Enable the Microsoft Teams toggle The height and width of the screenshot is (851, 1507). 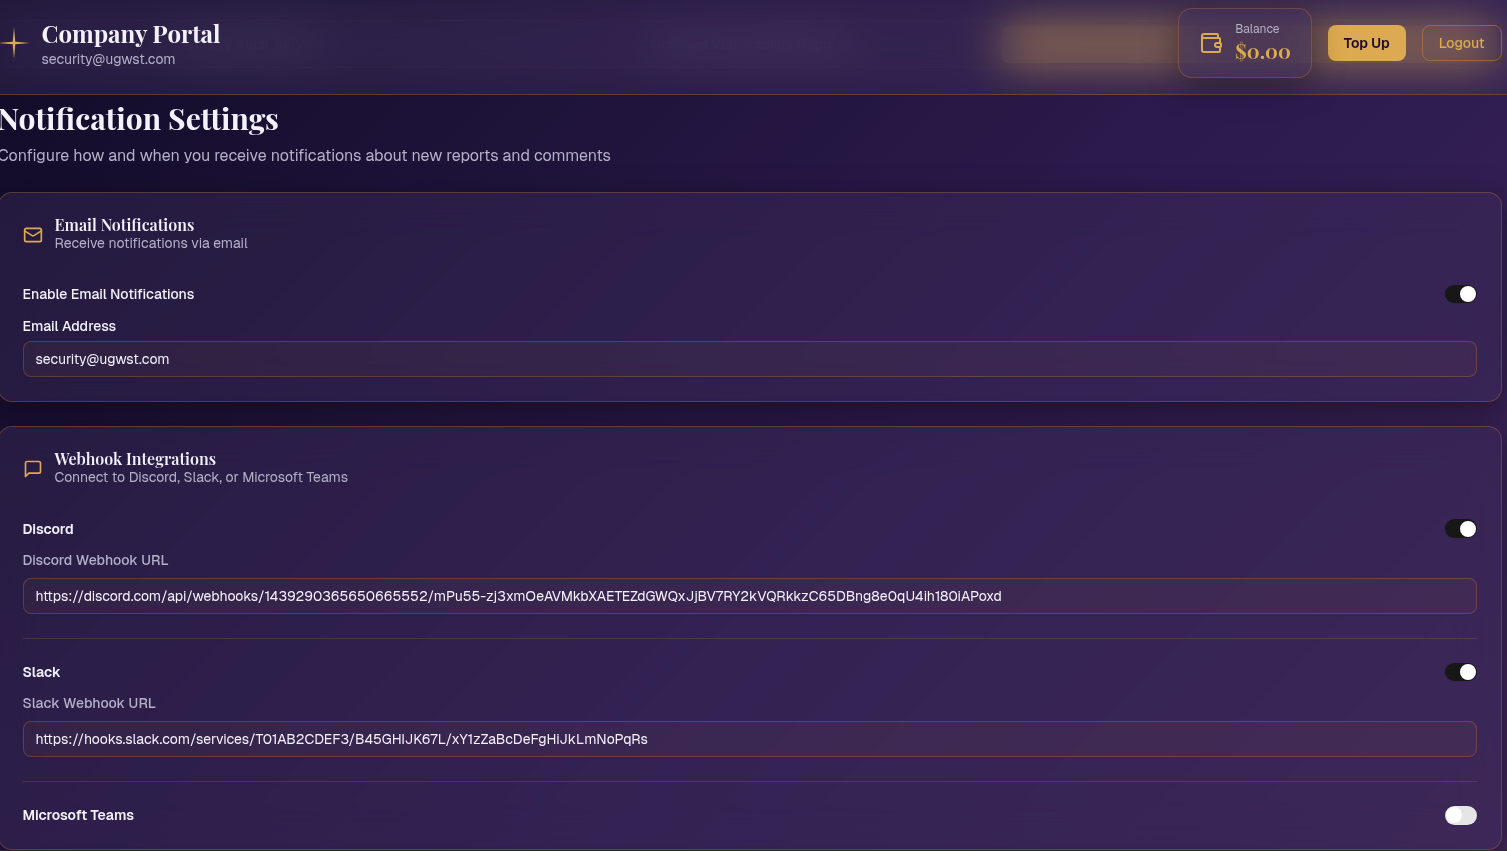1460,815
